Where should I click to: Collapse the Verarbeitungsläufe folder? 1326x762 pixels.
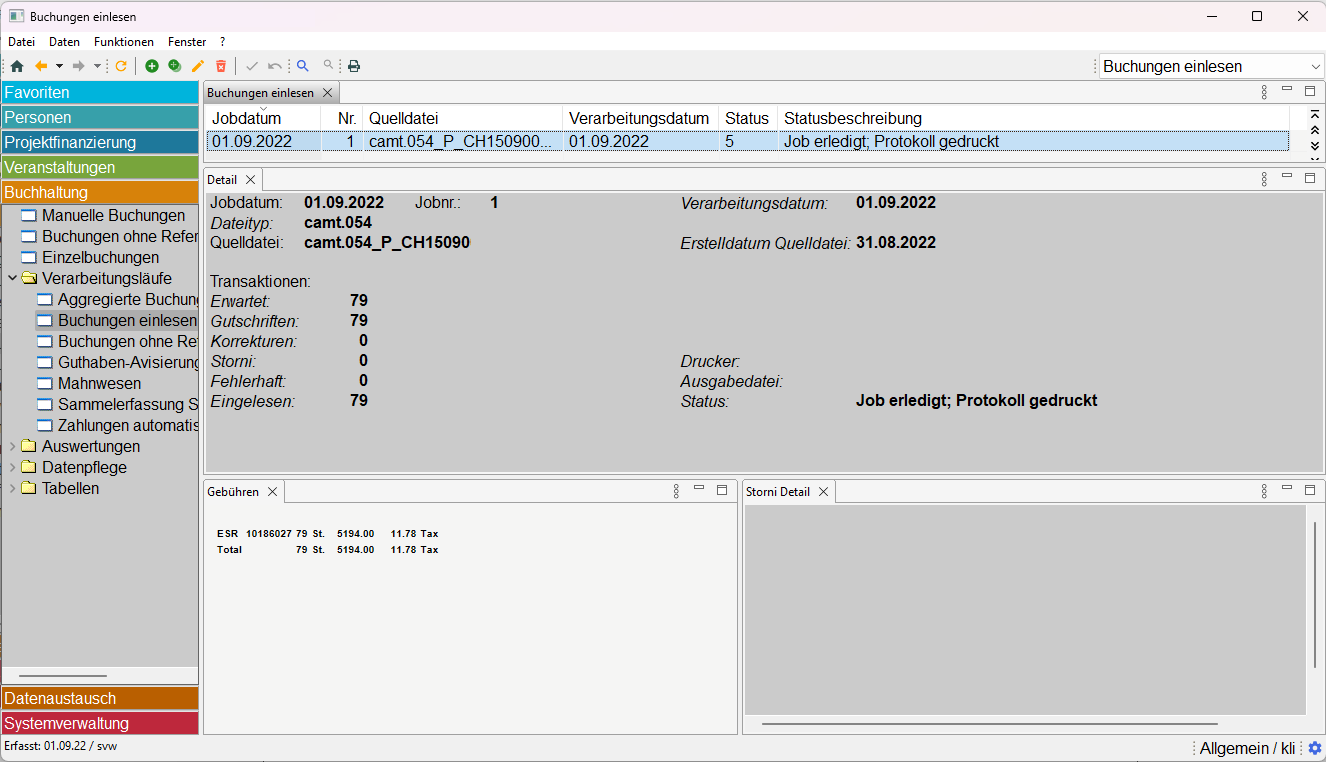pyautogui.click(x=12, y=278)
